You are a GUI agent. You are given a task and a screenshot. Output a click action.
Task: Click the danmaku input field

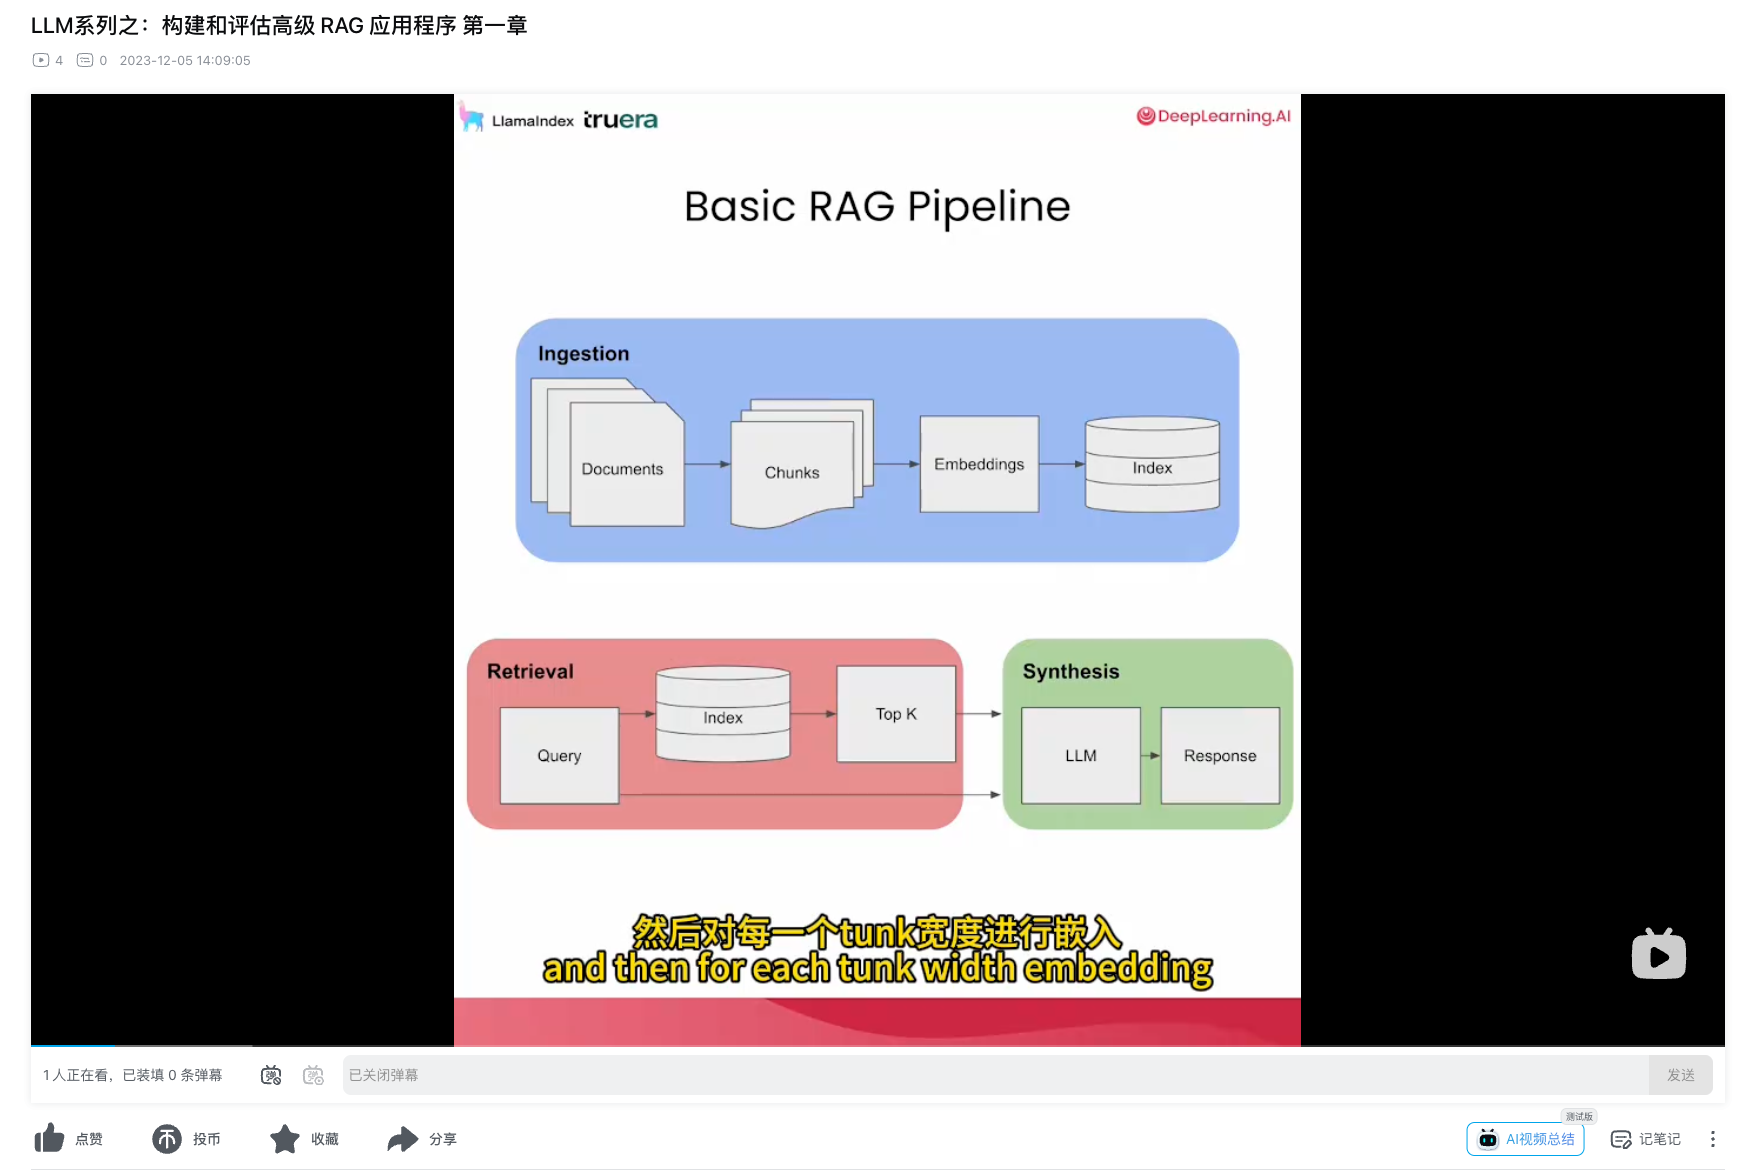click(x=995, y=1075)
